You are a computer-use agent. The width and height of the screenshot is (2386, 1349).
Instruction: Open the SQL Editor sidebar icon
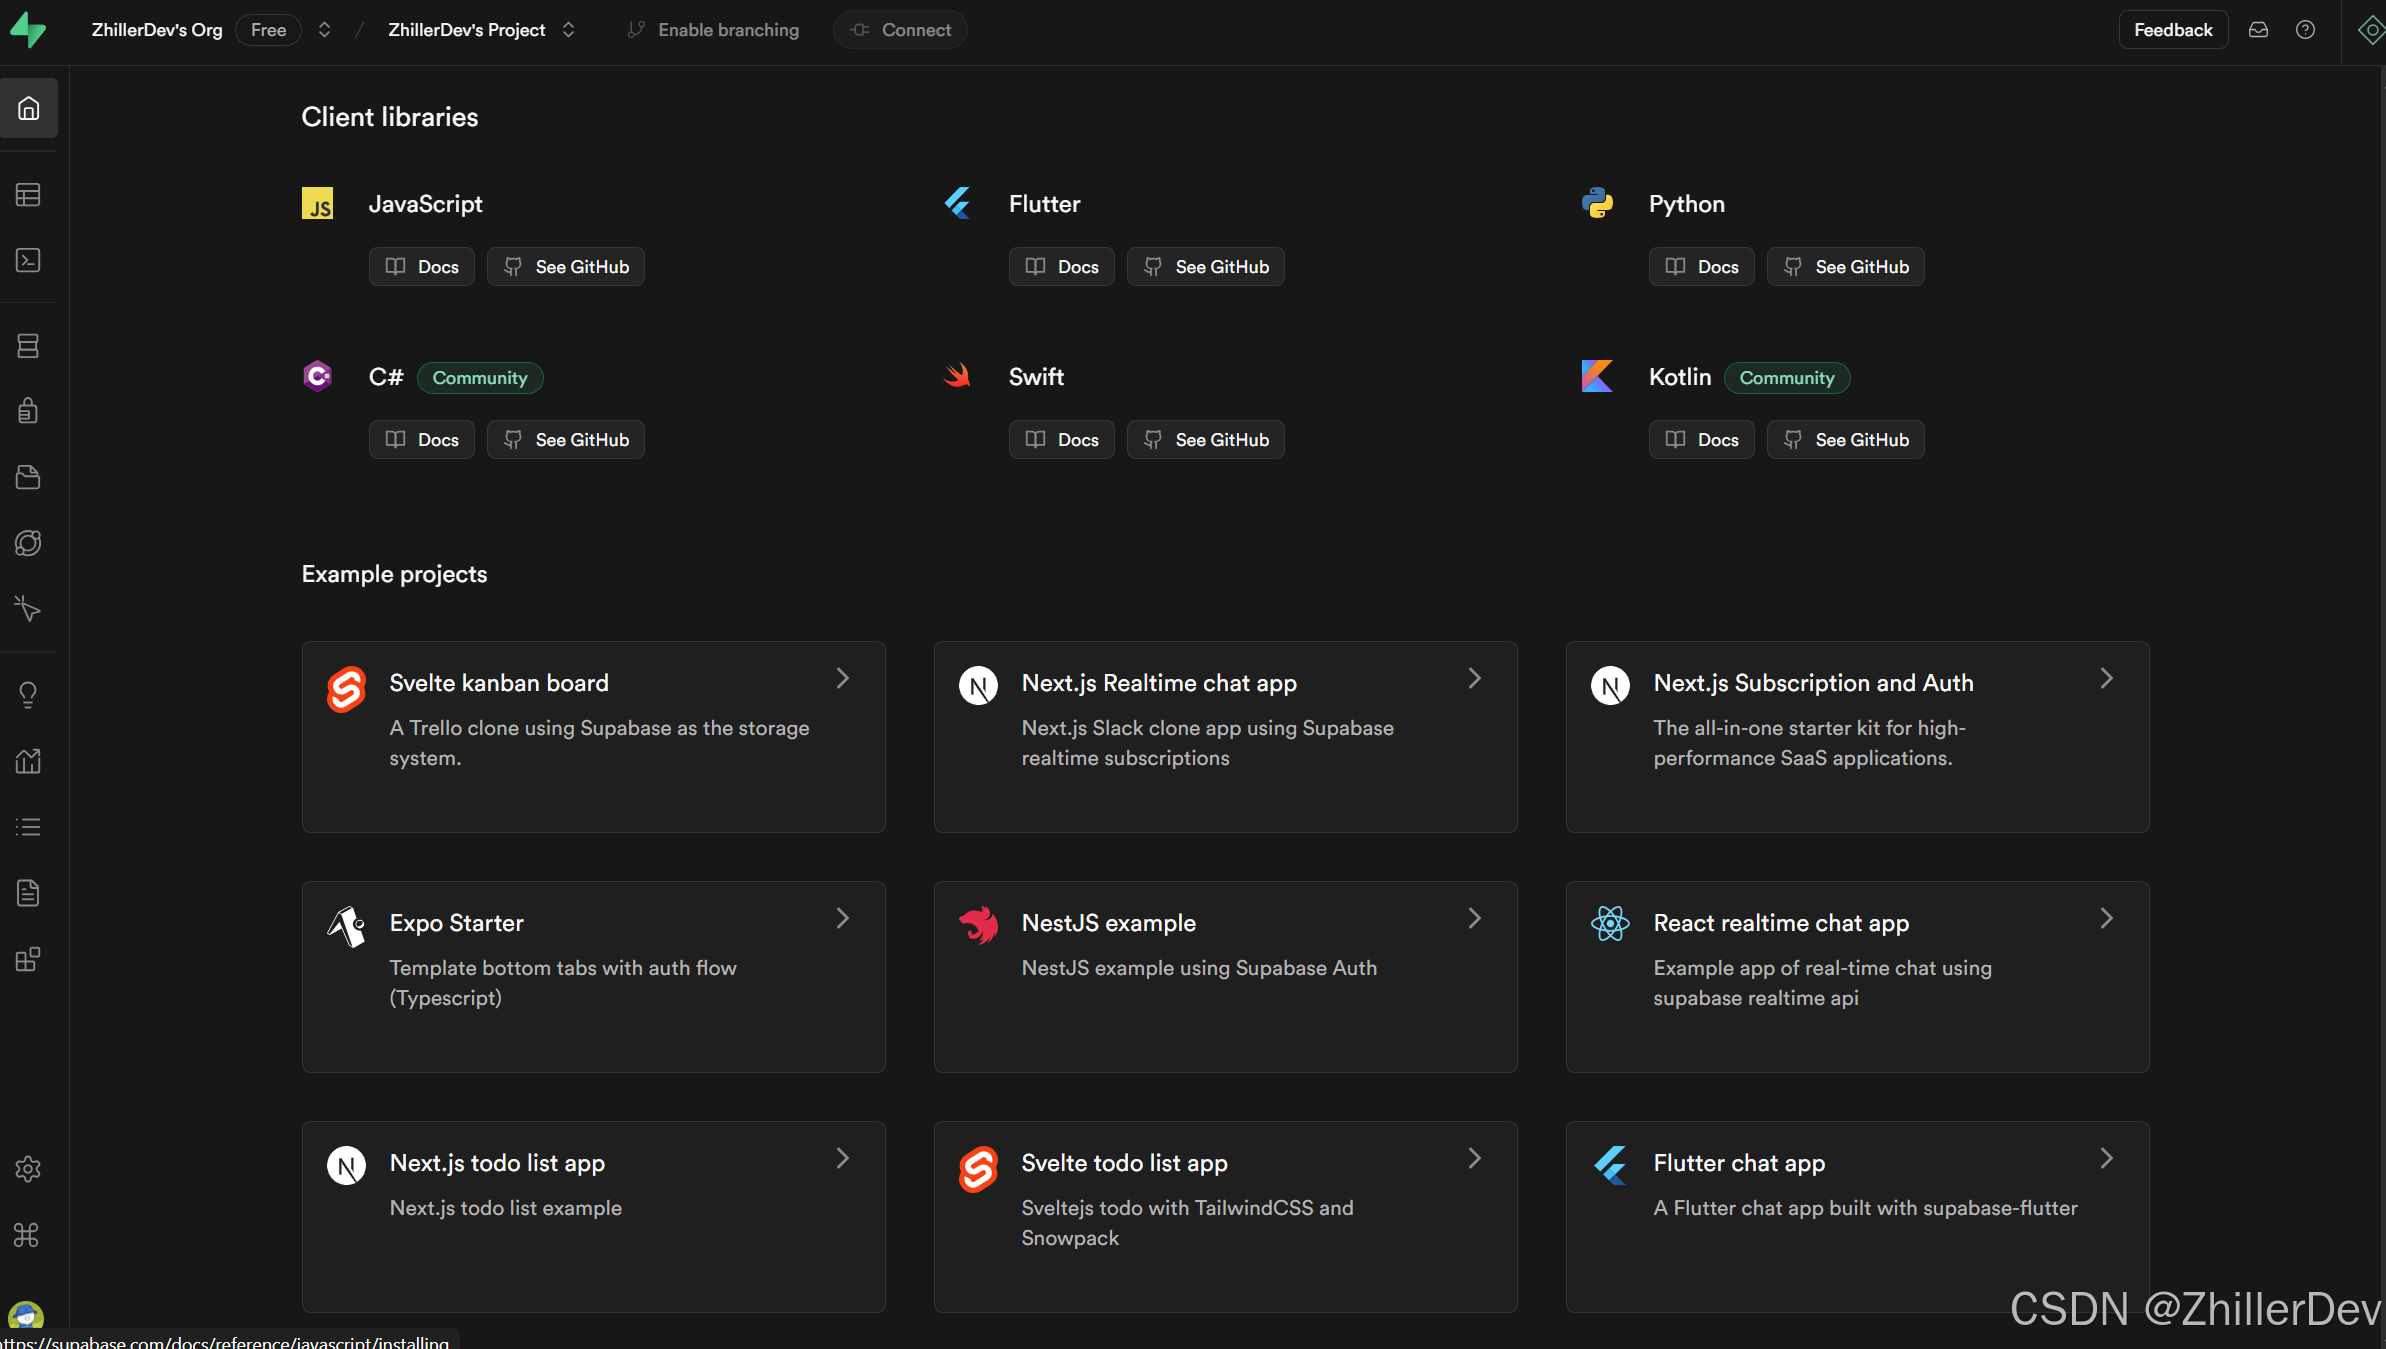pos(28,261)
